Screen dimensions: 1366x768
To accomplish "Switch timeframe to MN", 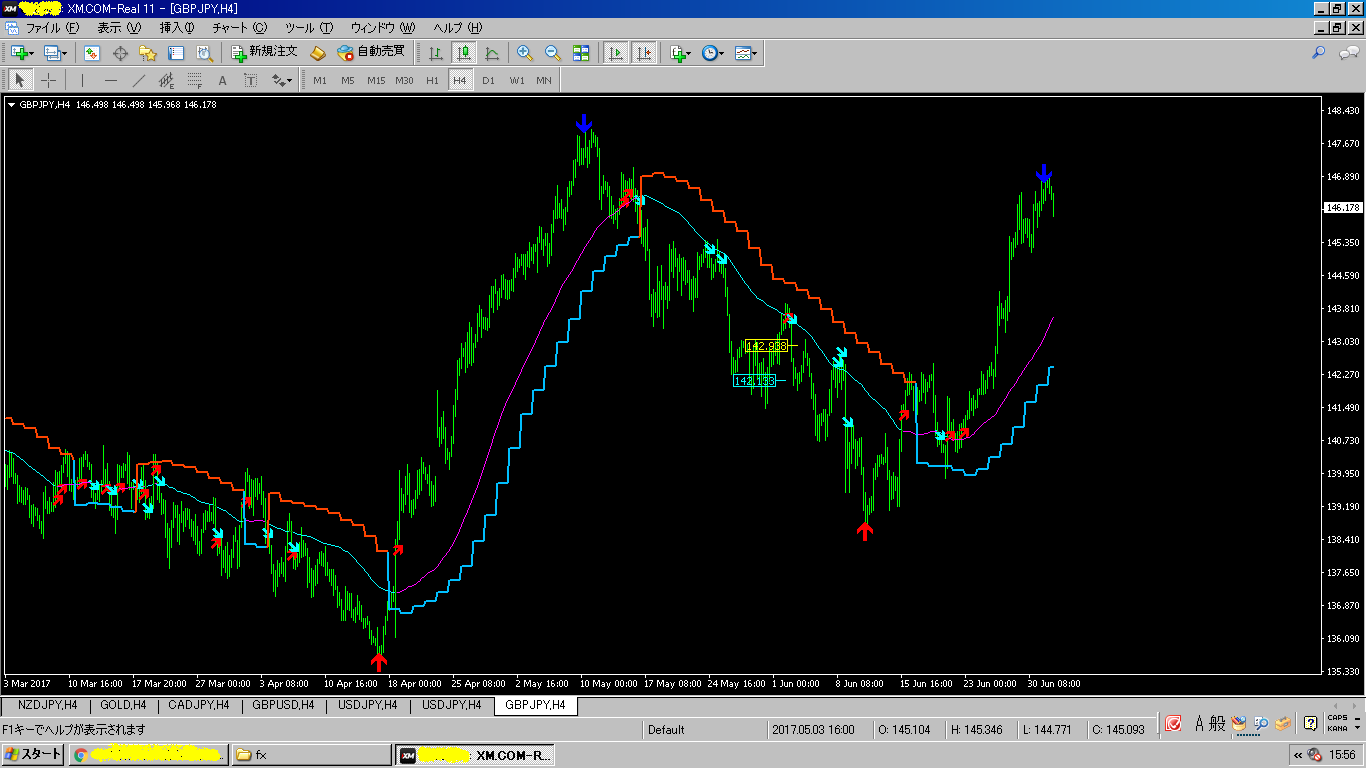I will 543,80.
